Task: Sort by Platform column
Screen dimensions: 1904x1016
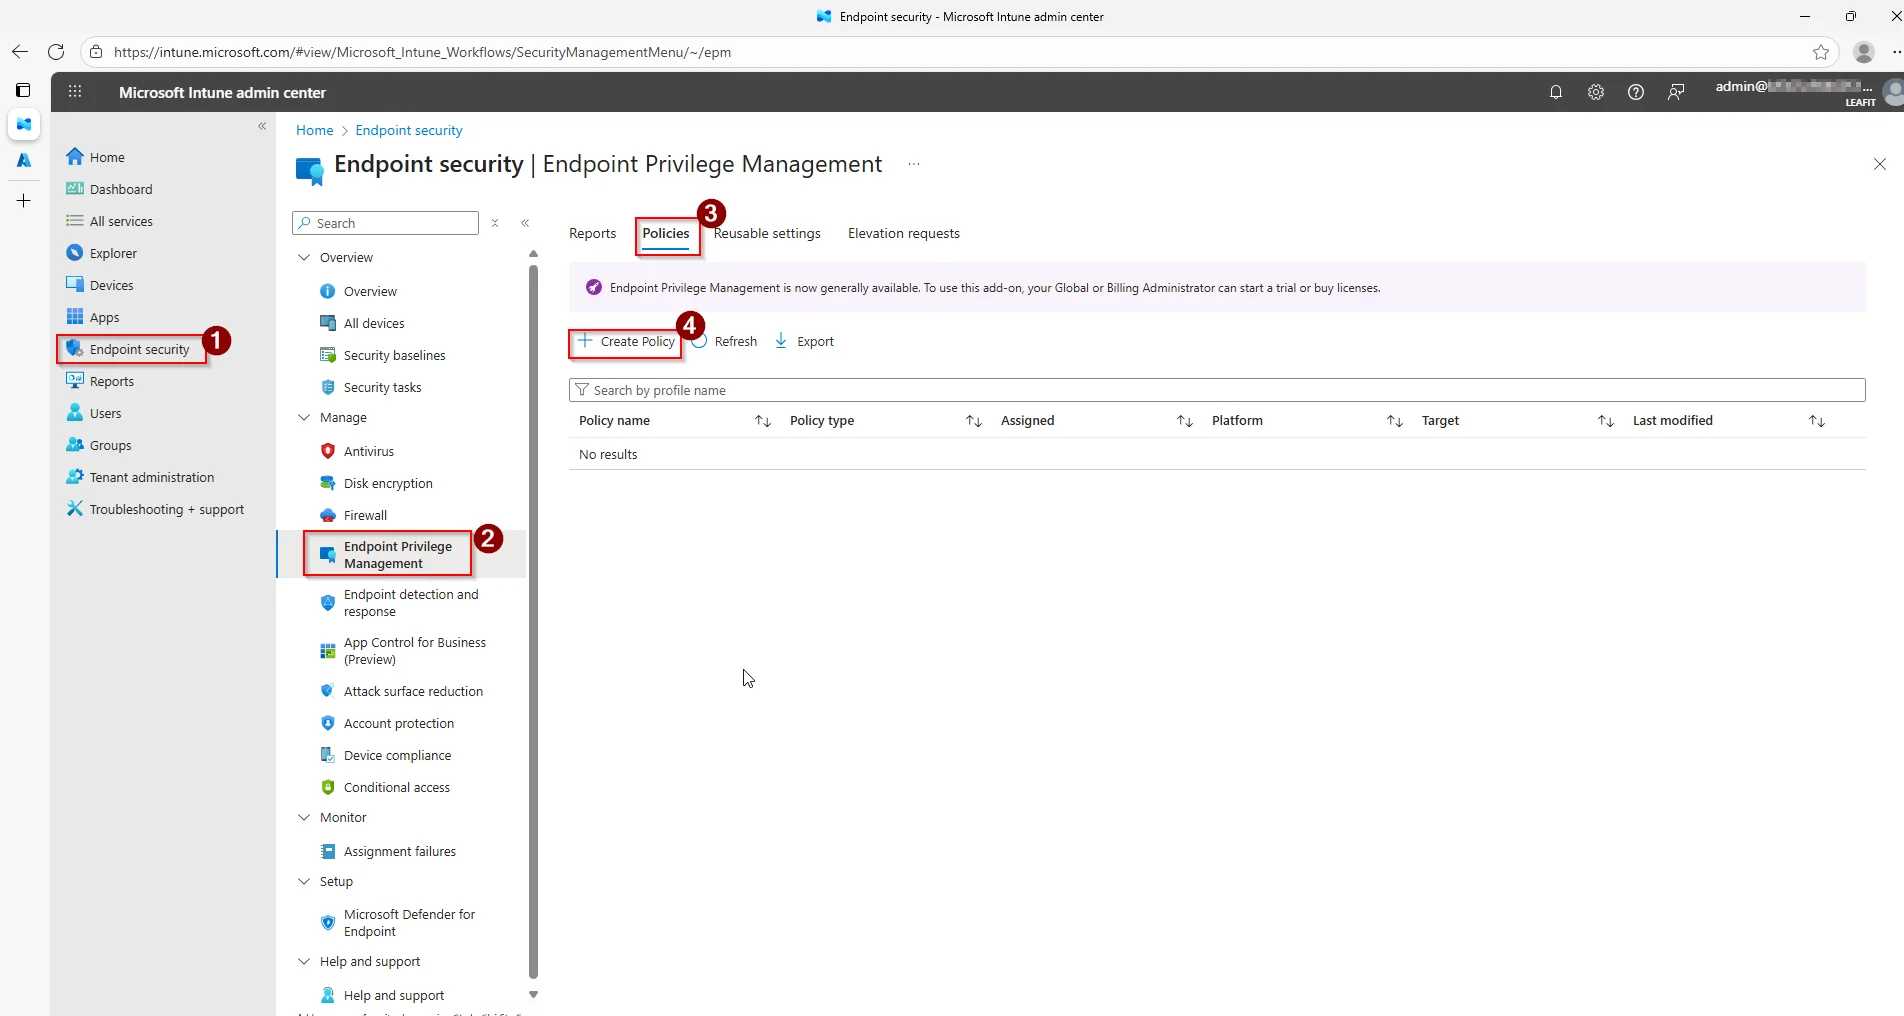Action: (1395, 421)
